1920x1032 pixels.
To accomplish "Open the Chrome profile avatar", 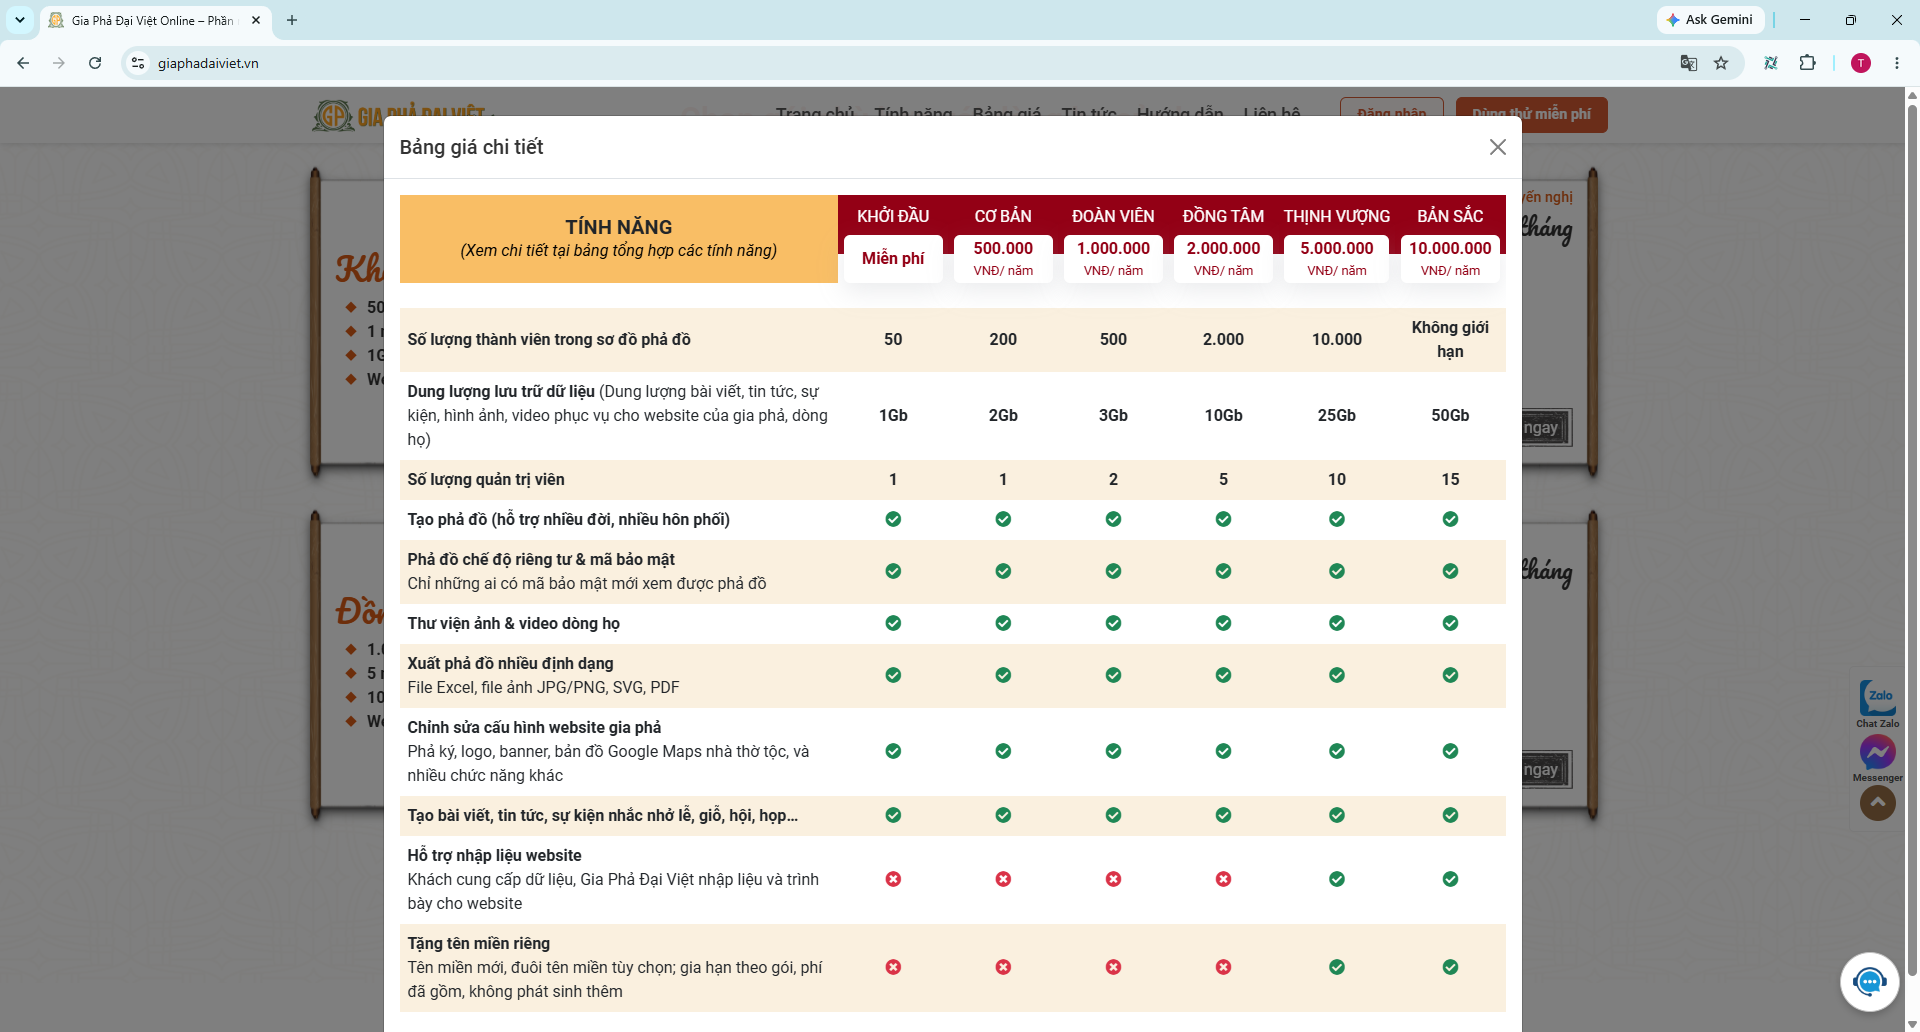I will 1861,63.
